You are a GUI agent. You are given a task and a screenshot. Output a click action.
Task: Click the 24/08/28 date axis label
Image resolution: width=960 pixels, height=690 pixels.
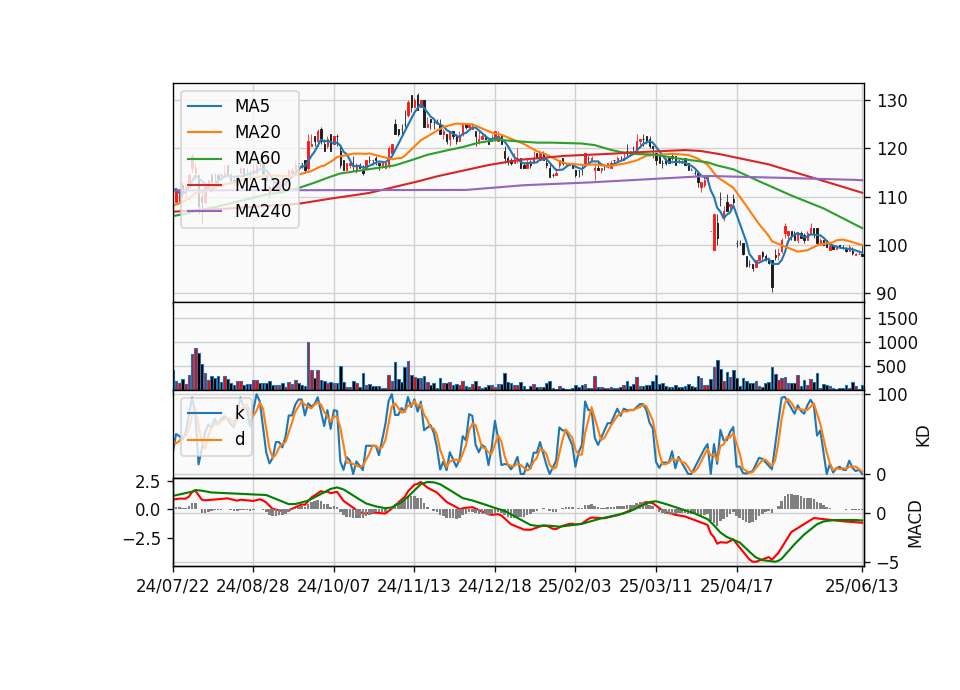253,586
